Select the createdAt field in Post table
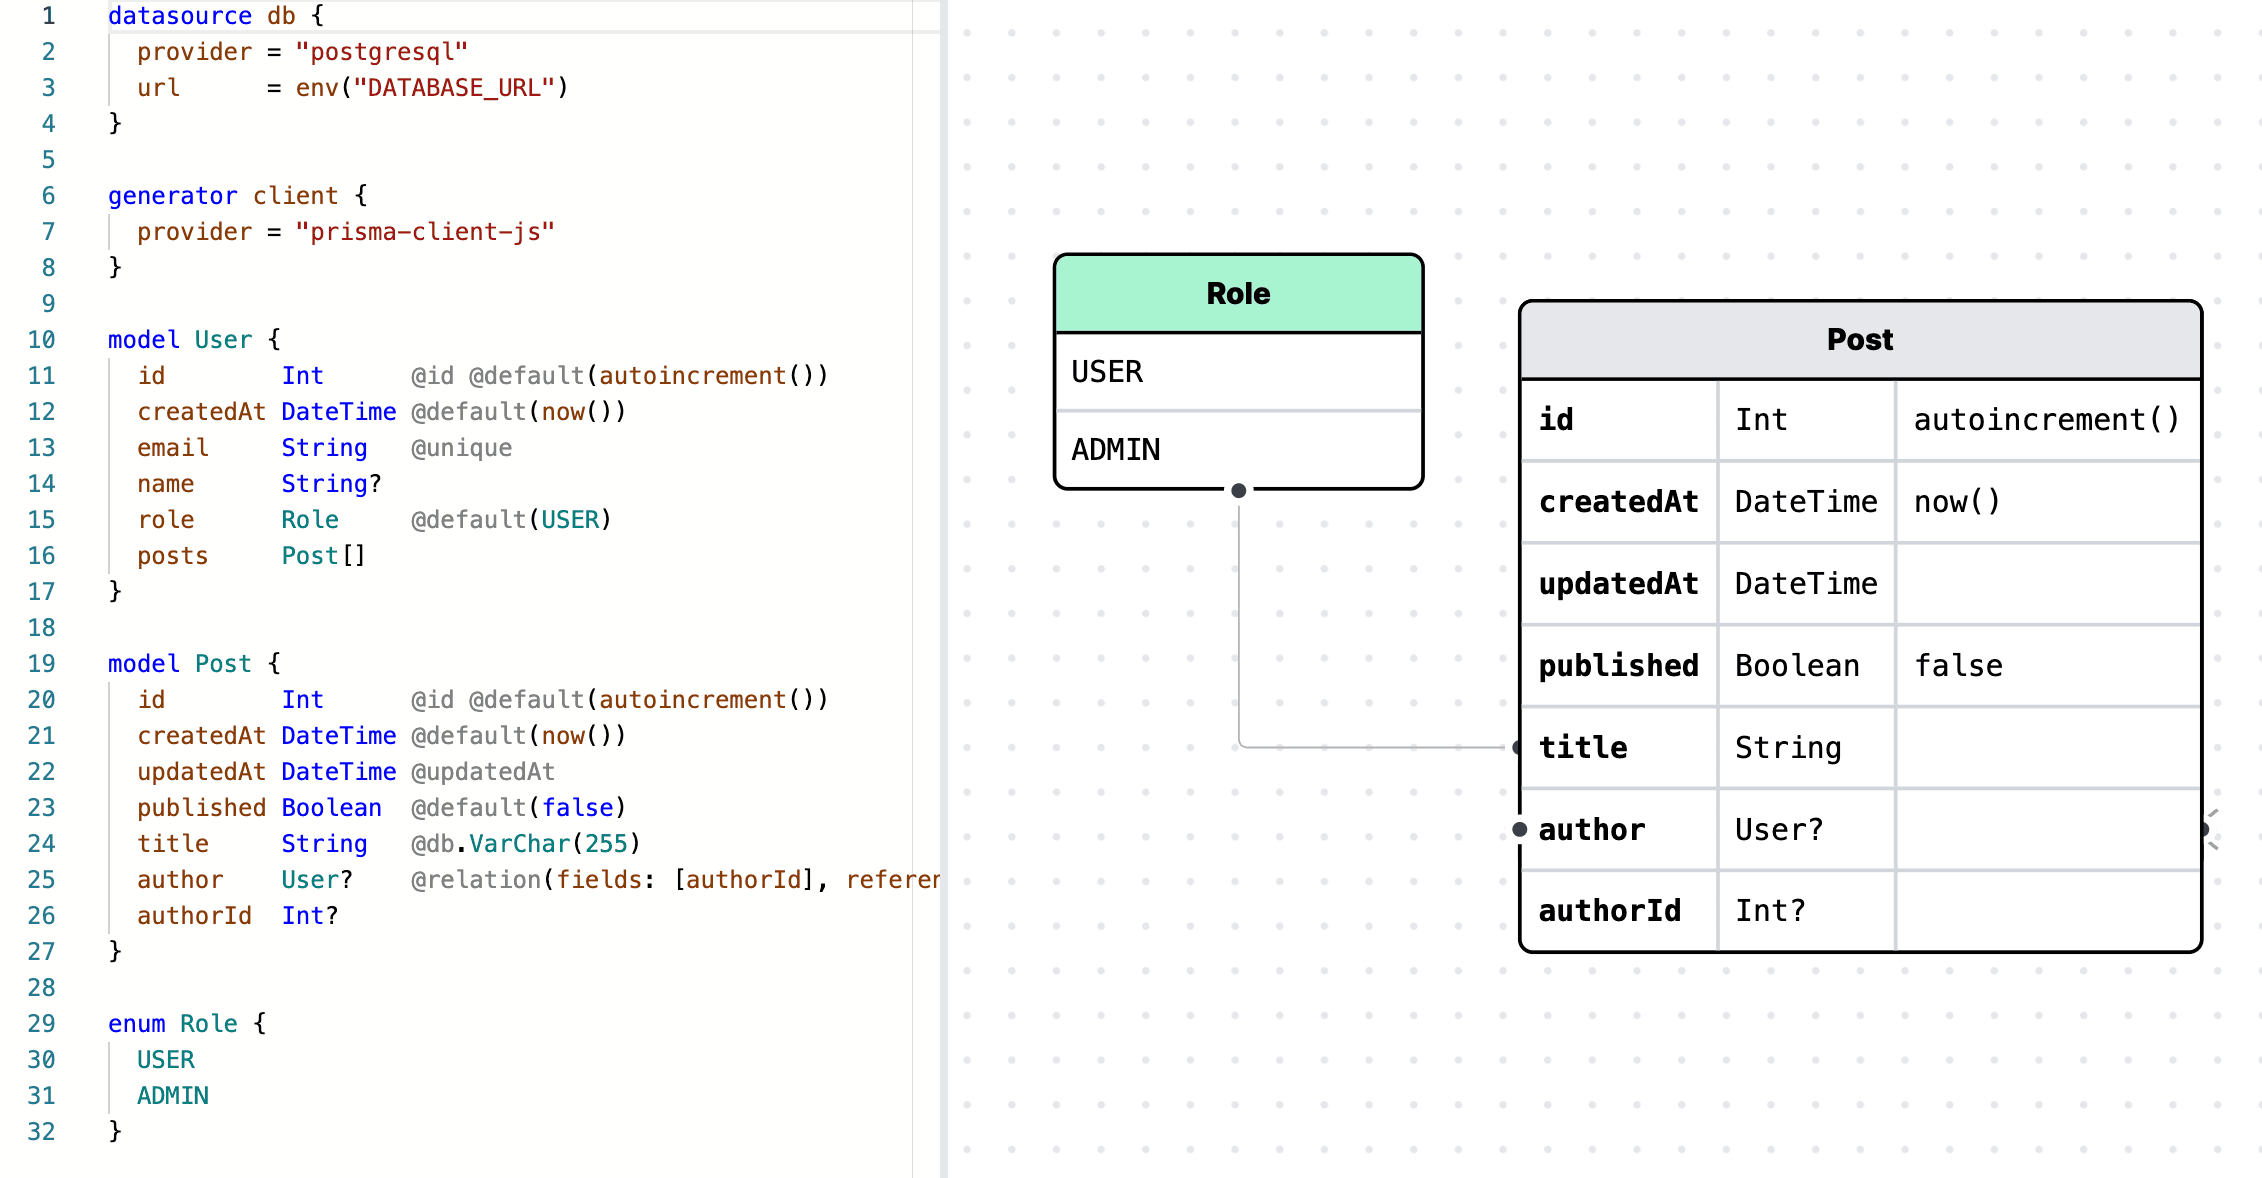This screenshot has width=2262, height=1178. point(1618,502)
